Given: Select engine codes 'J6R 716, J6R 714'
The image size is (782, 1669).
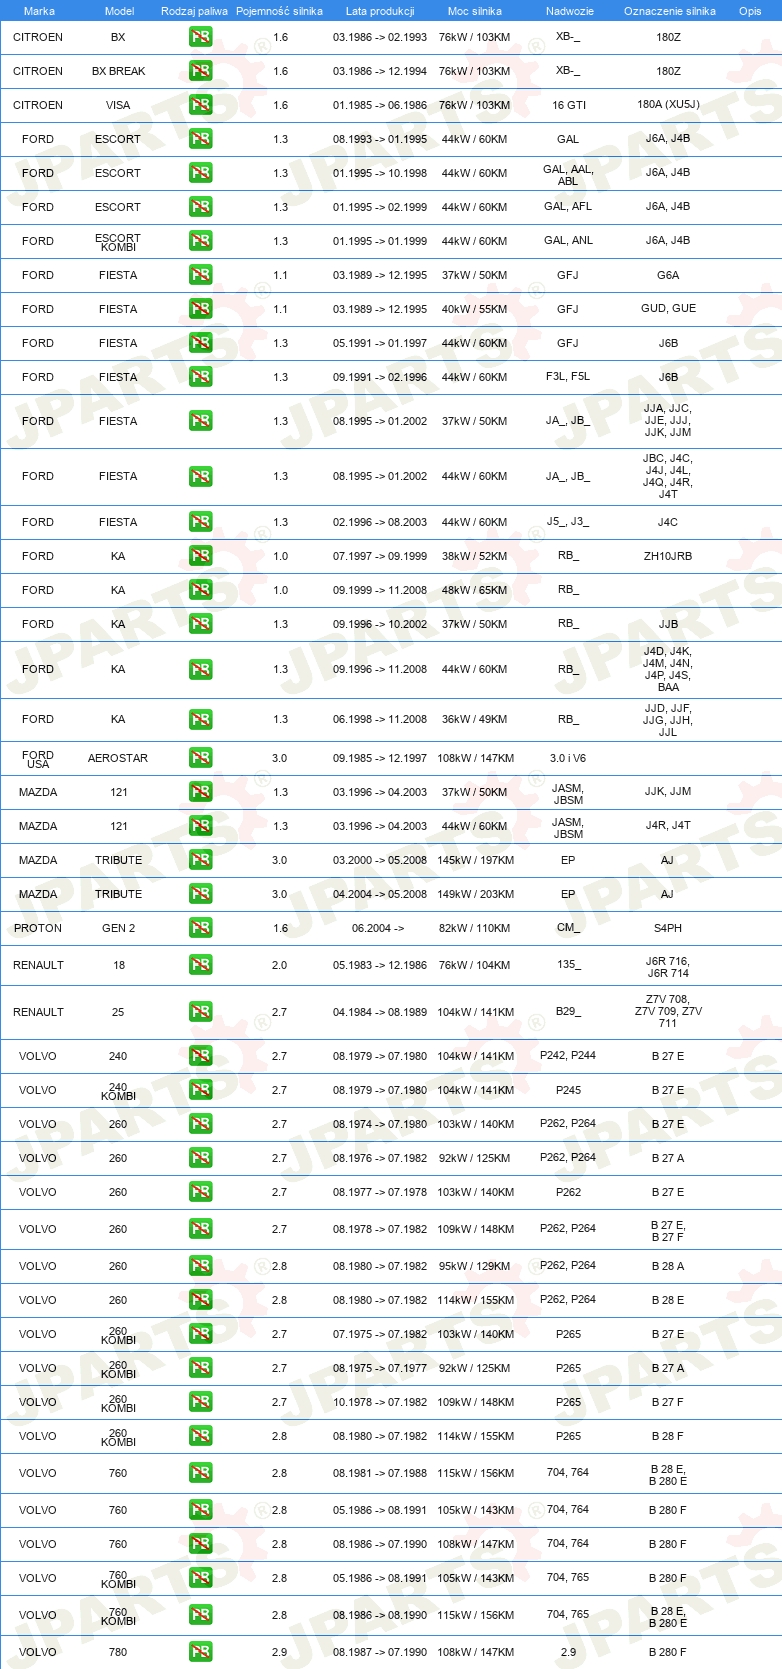Looking at the screenshot, I should (x=668, y=967).
